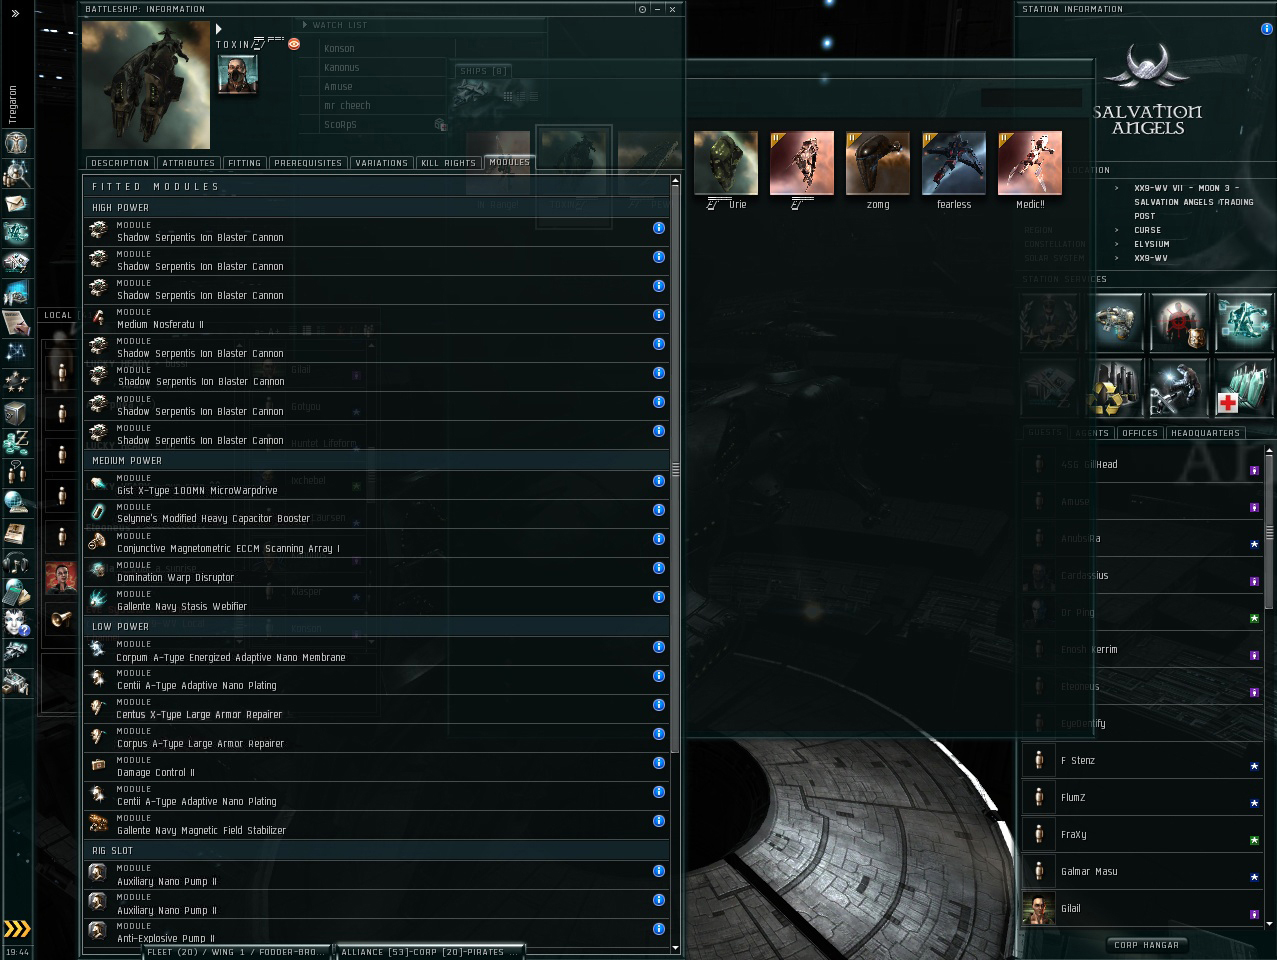
Task: Open the Factory station service icon
Action: tap(1115, 322)
